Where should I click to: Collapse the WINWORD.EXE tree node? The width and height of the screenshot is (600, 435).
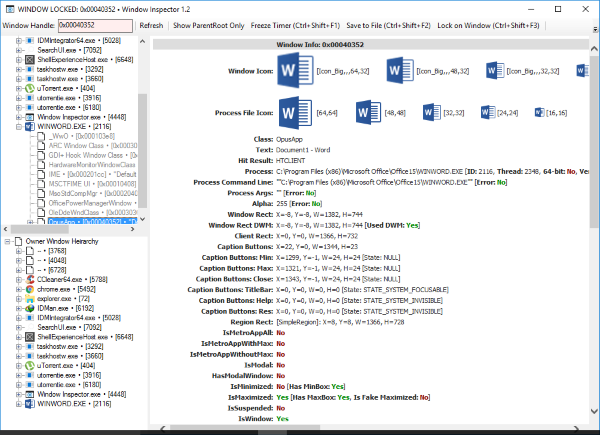click(18, 127)
